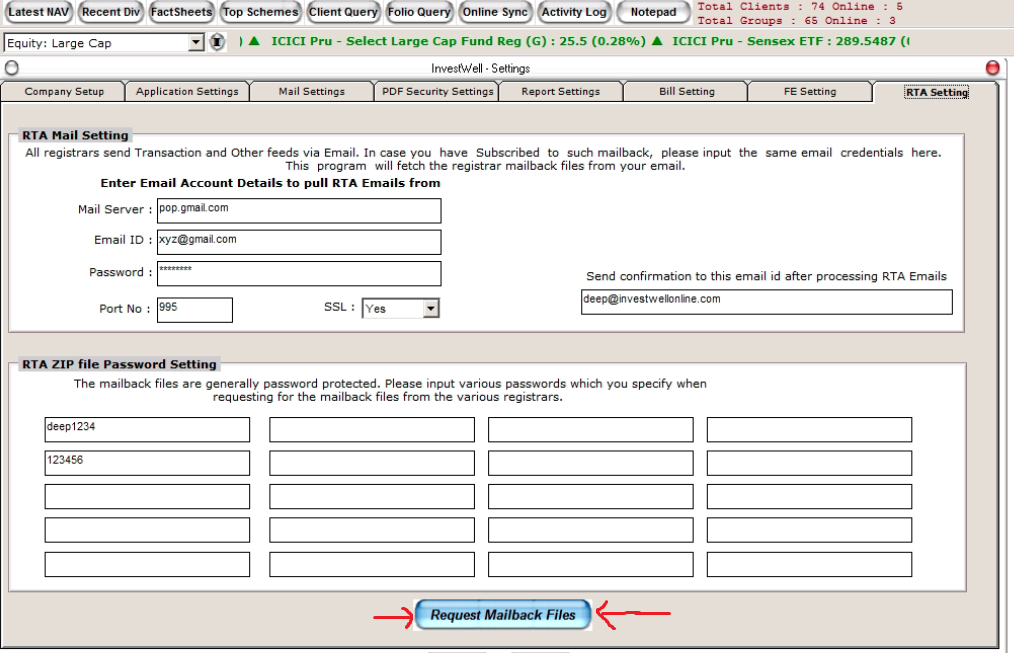Image resolution: width=1014 pixels, height=653 pixels.
Task: Click the Mail Server input field
Action: click(299, 211)
